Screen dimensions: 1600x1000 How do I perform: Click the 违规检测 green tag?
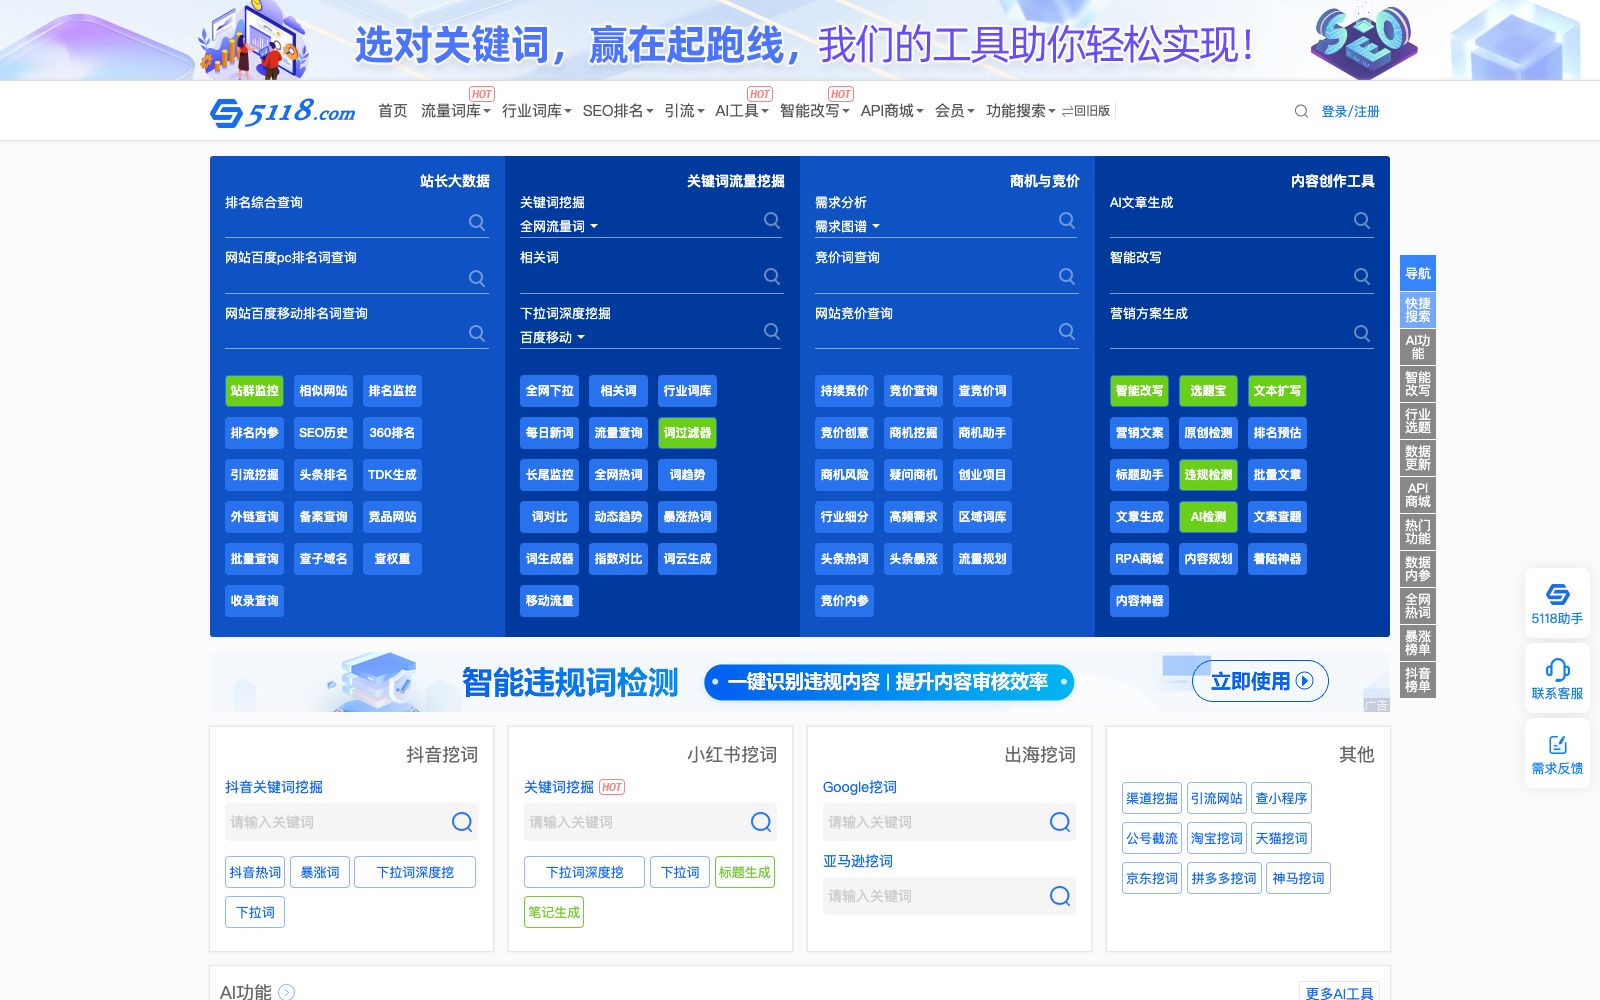1208,475
